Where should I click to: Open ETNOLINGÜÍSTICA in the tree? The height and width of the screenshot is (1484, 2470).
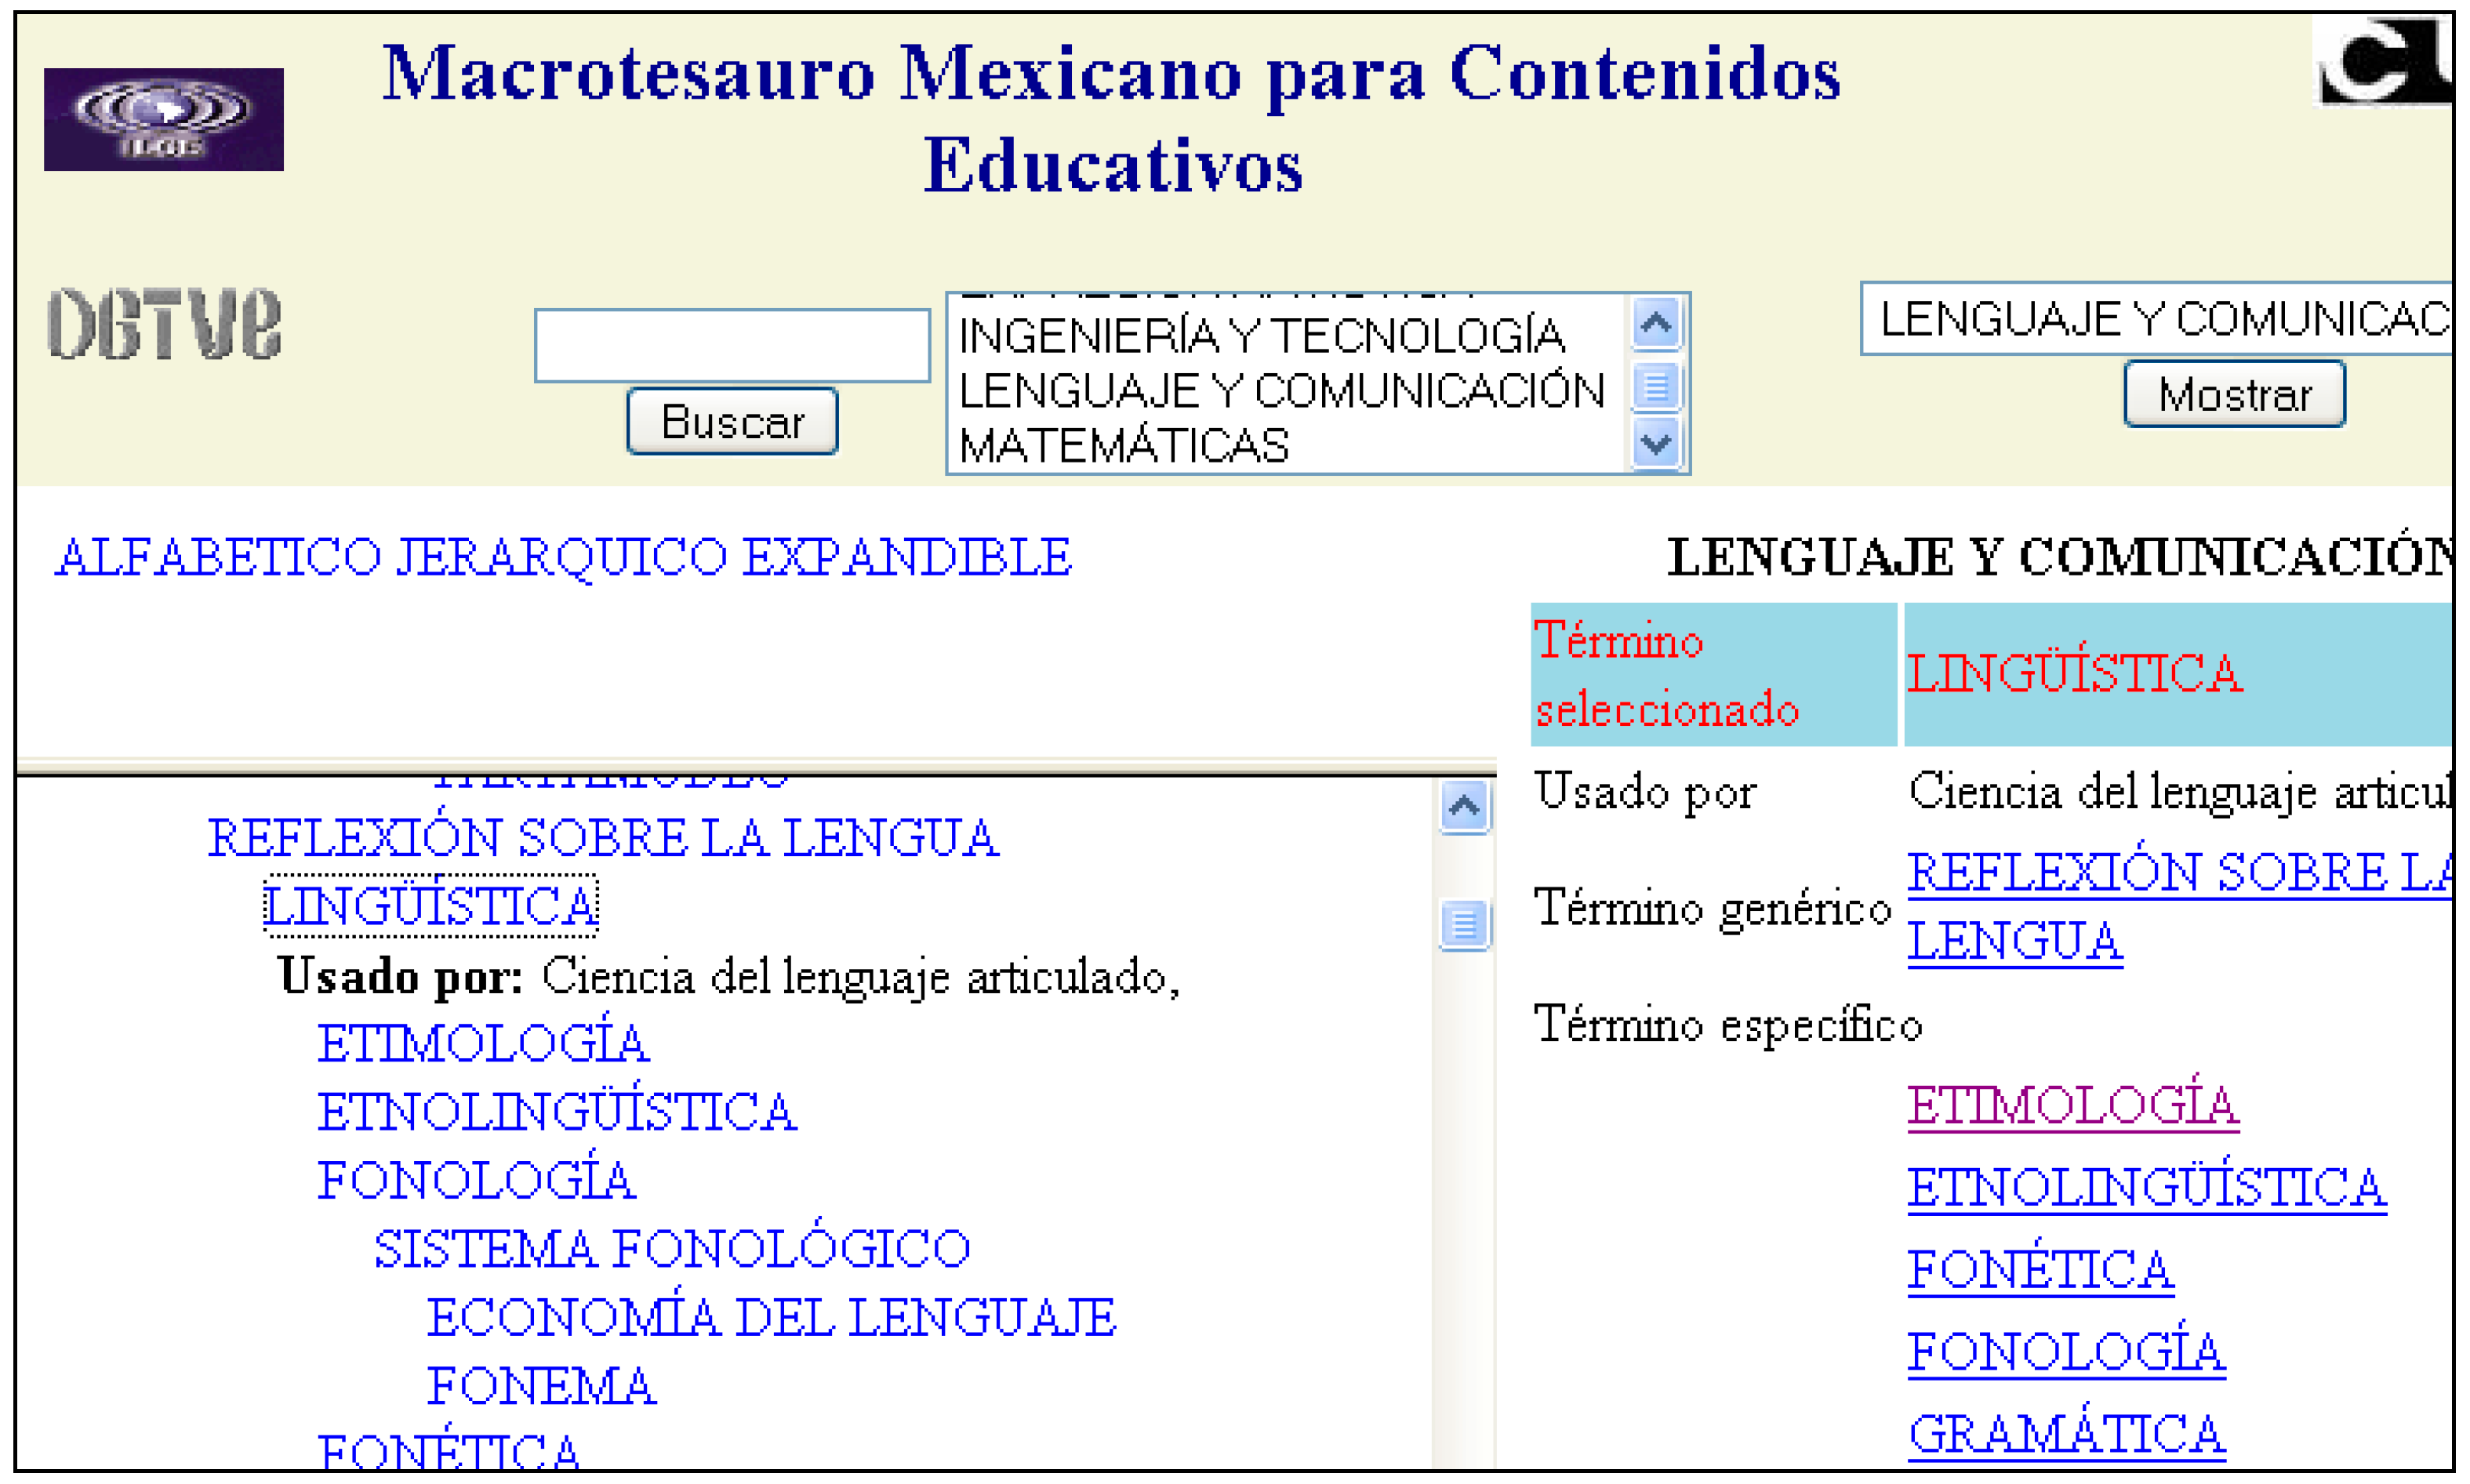557,1112
